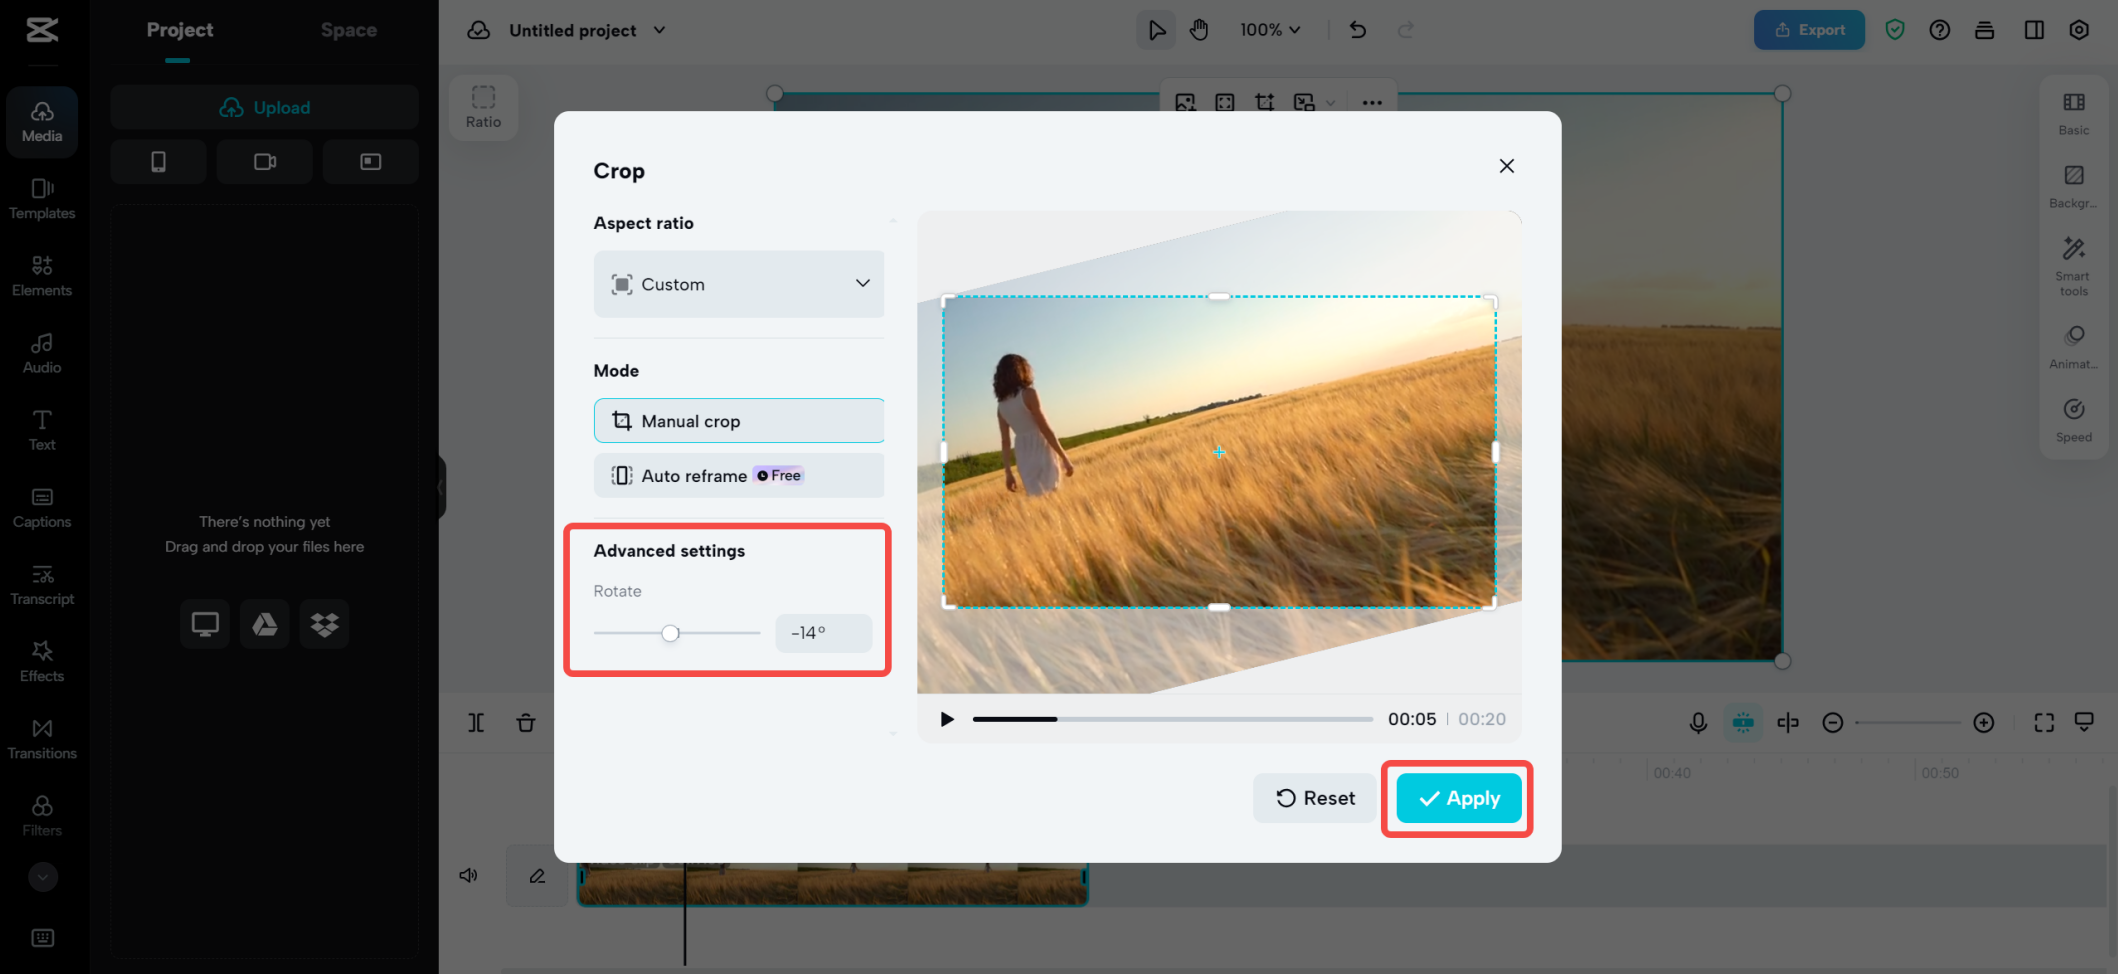This screenshot has width=2118, height=974.
Task: Open the Custom aspect ratio dropdown
Action: pos(738,284)
